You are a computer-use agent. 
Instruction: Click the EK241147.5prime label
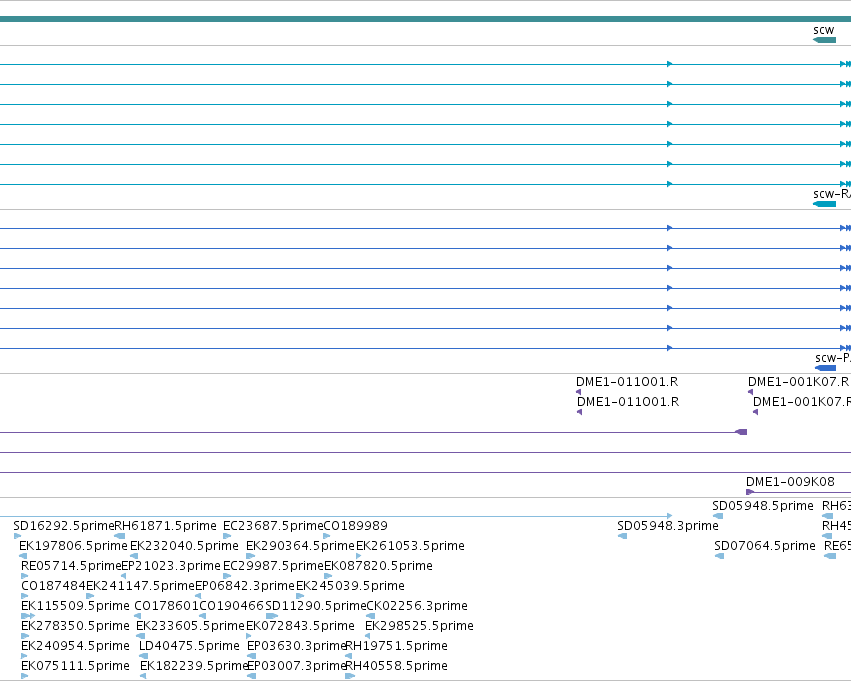(x=141, y=586)
